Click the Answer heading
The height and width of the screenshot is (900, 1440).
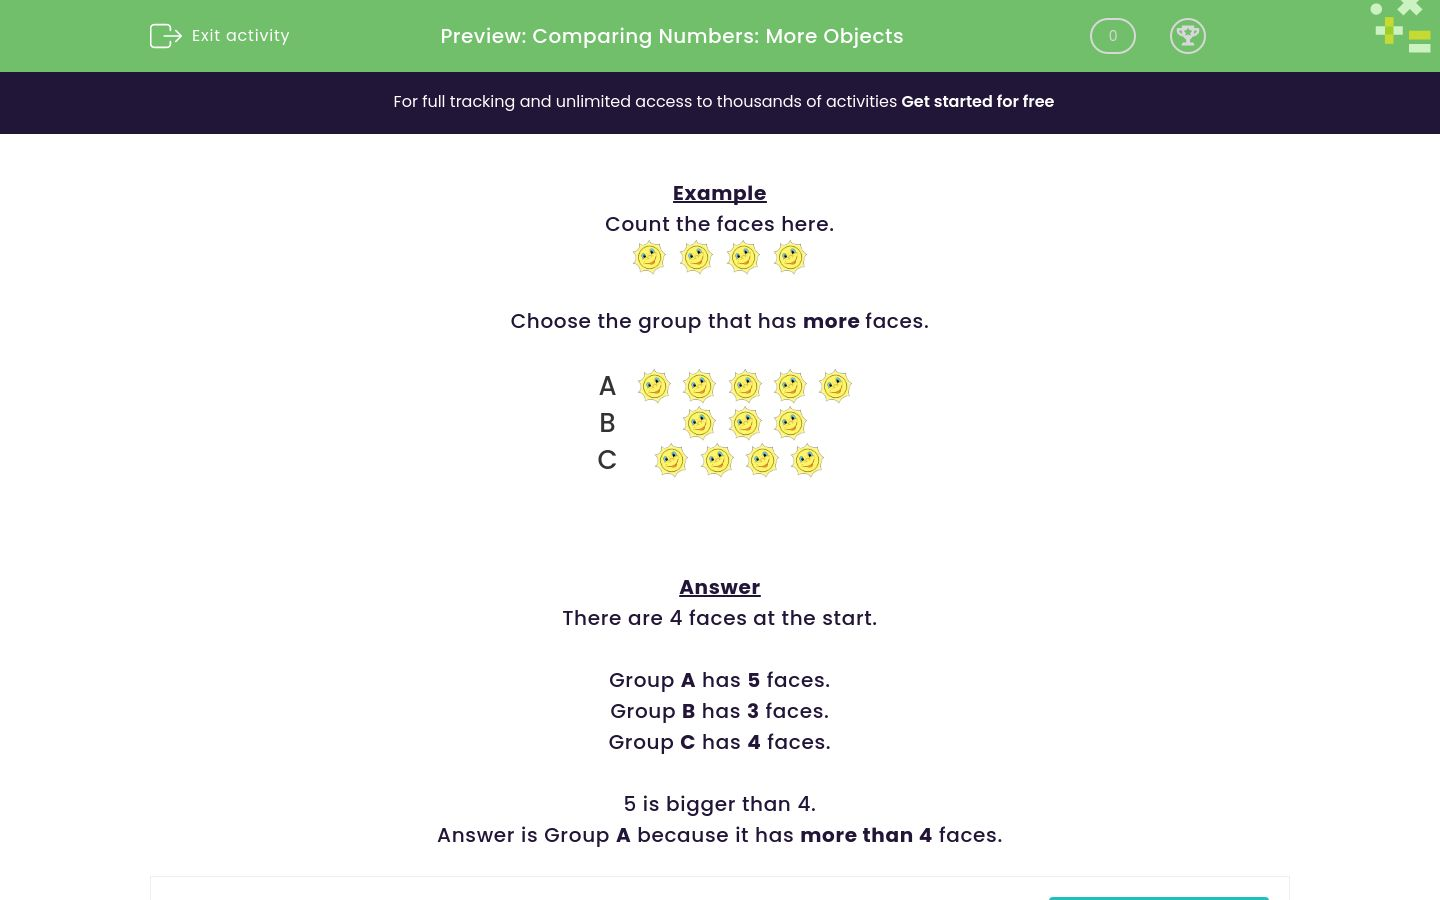pyautogui.click(x=720, y=587)
